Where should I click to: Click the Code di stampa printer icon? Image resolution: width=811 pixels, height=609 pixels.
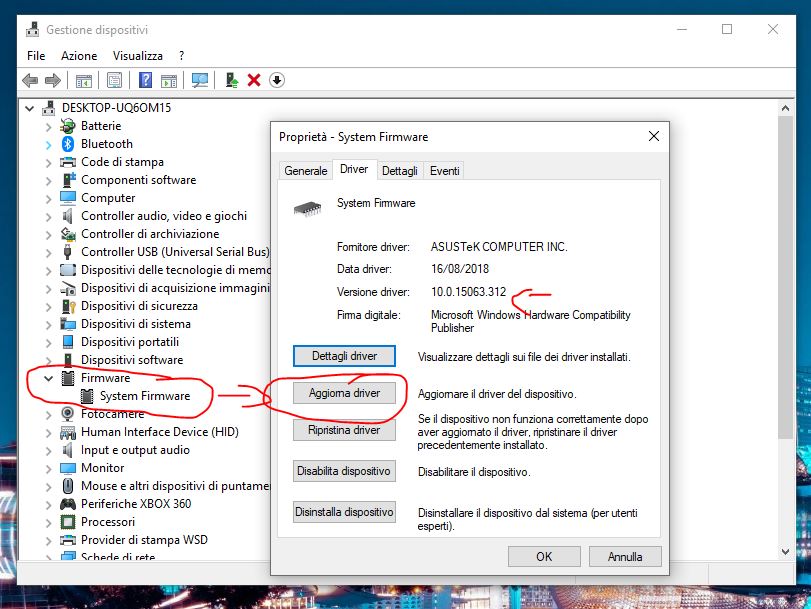coord(68,162)
